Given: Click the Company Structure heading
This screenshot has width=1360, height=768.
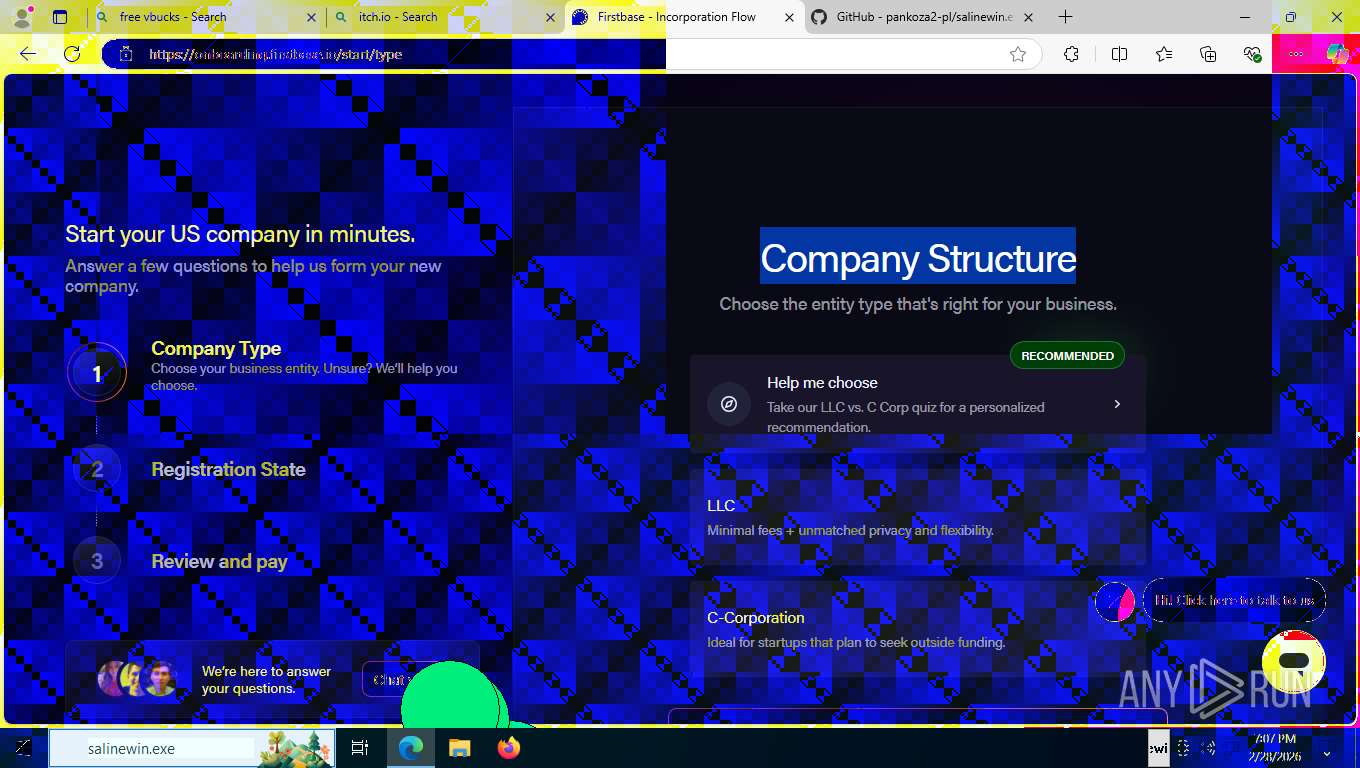Looking at the screenshot, I should click(x=918, y=258).
